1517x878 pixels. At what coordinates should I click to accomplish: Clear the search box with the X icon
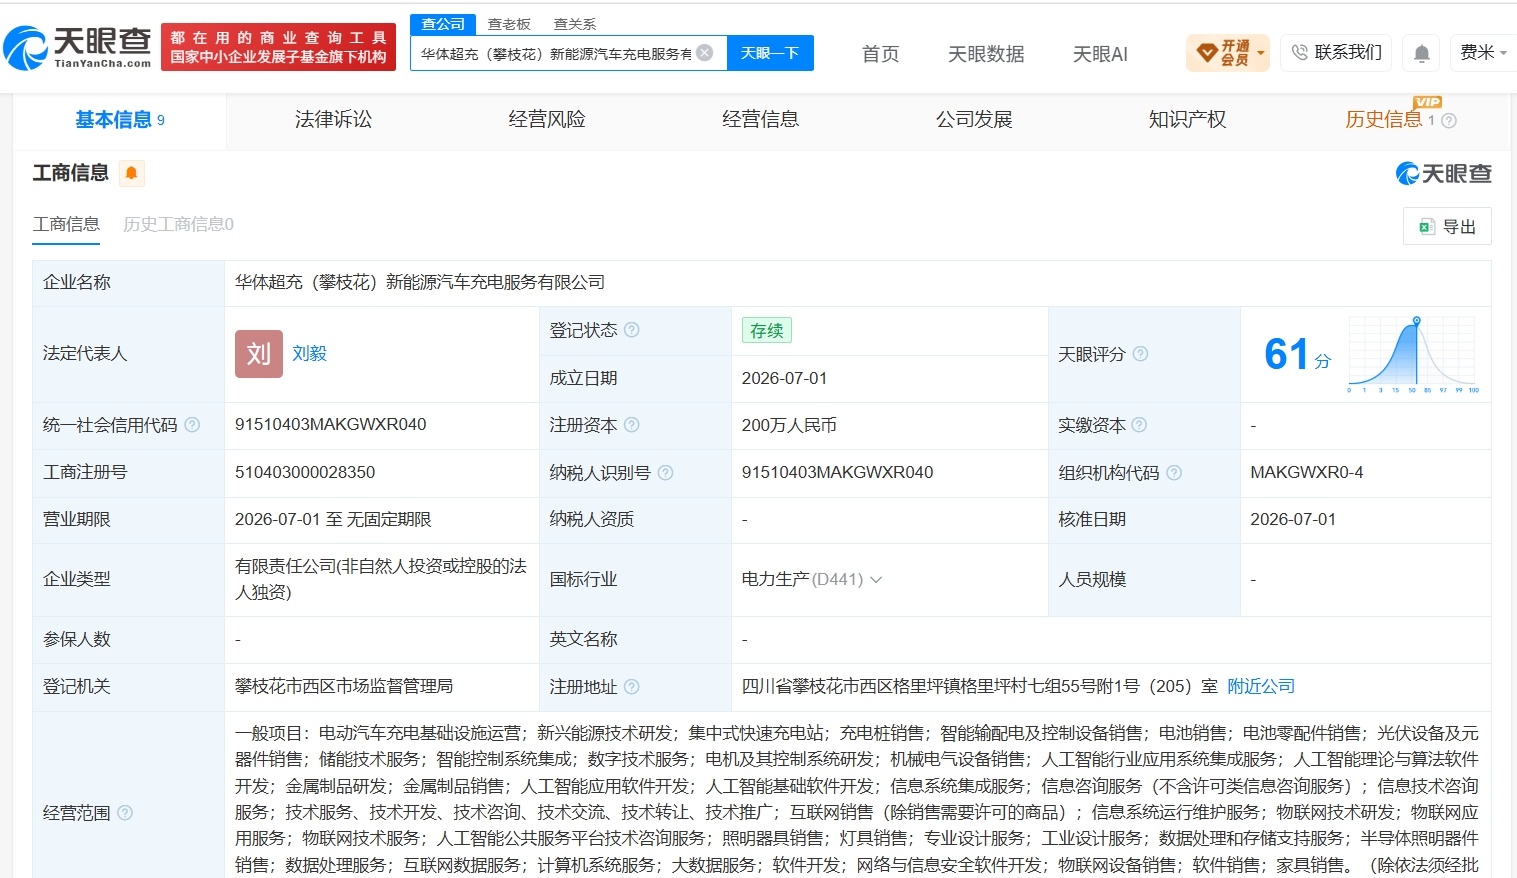(x=705, y=53)
